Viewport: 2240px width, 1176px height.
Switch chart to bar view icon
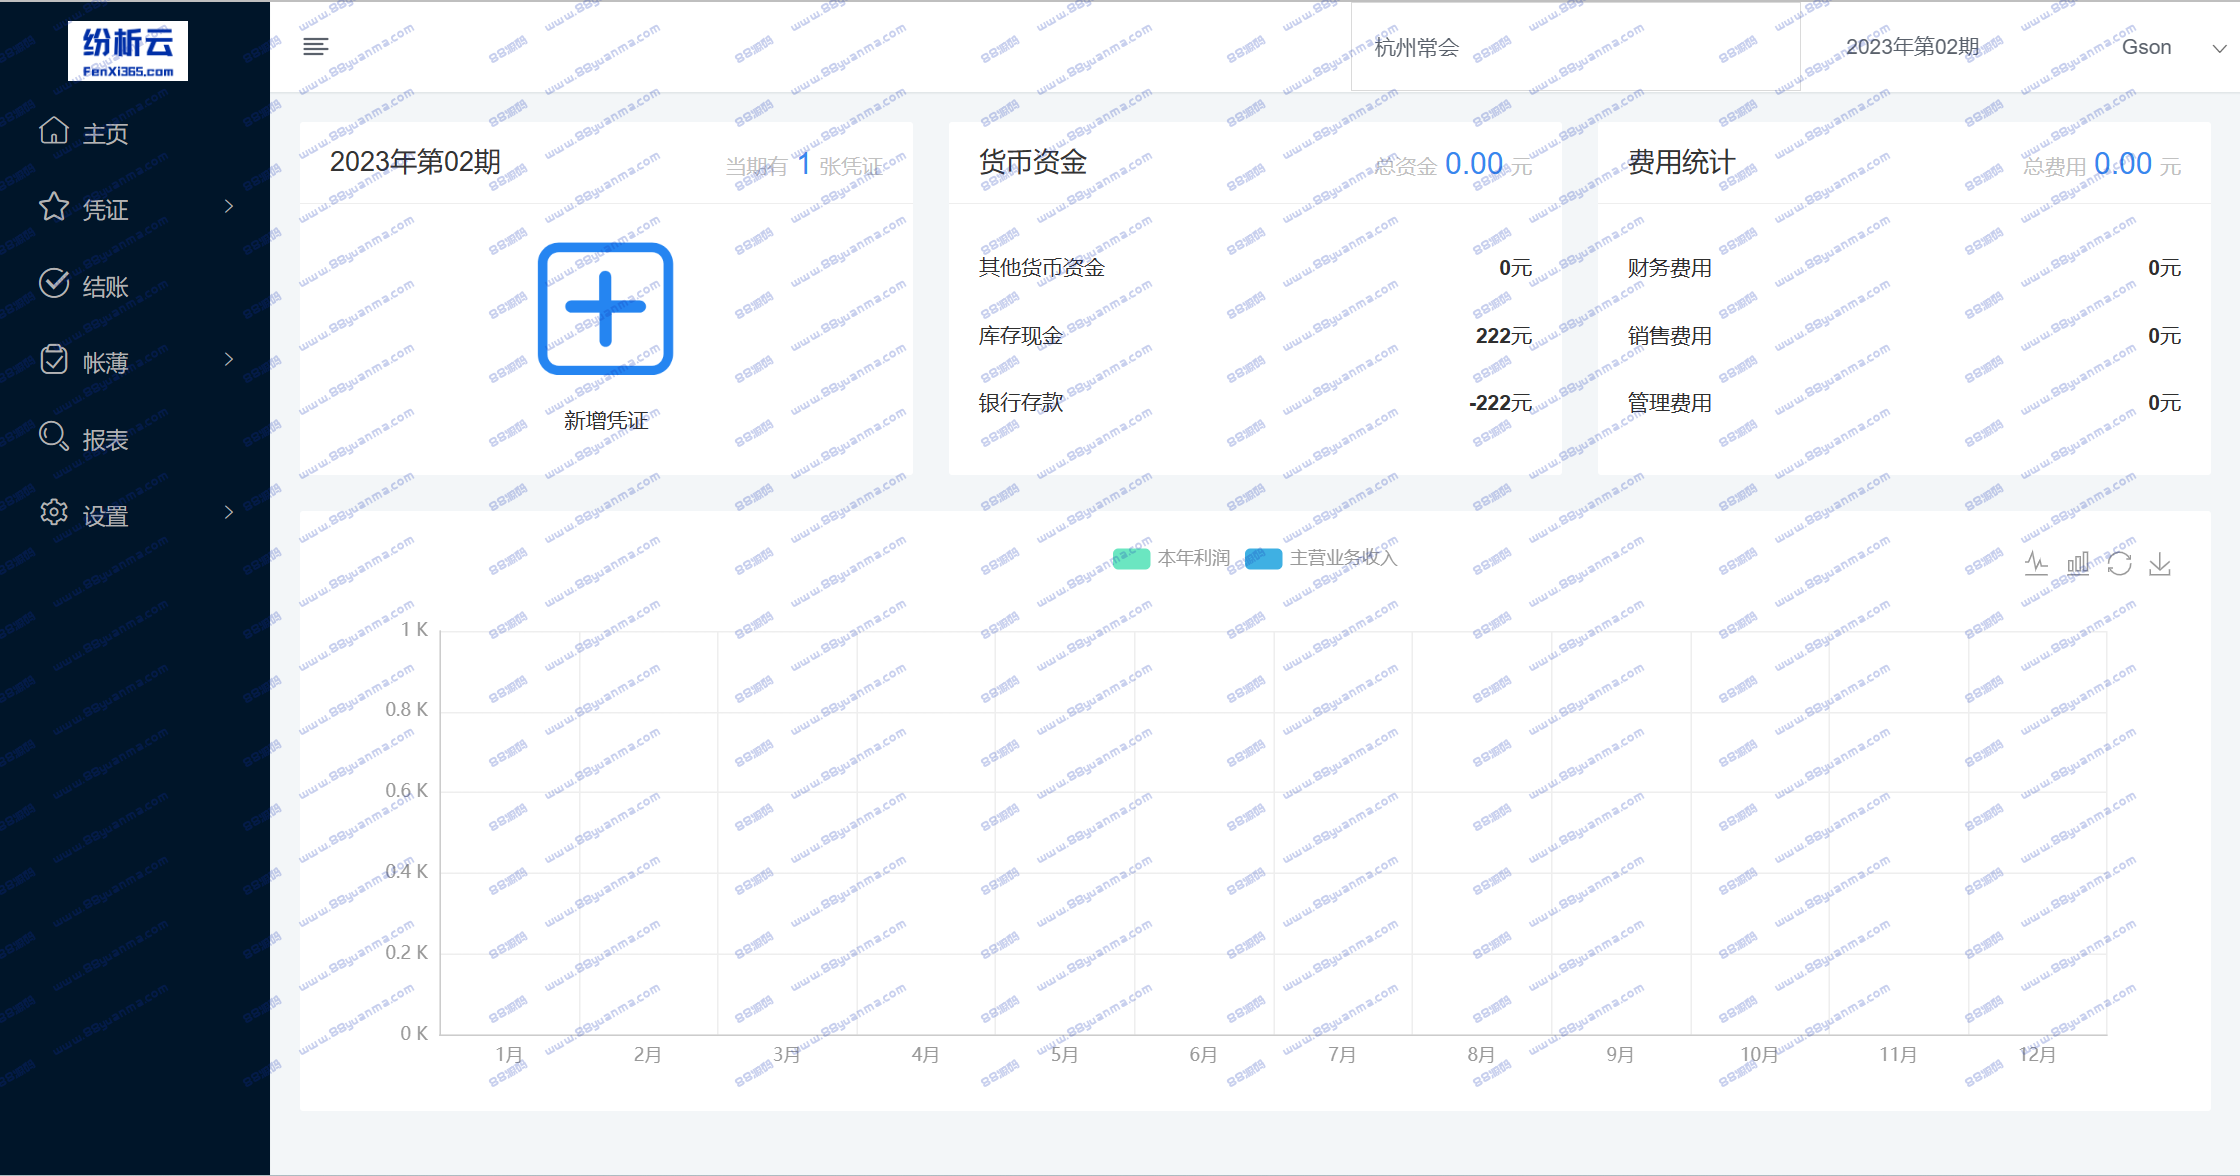point(2078,564)
